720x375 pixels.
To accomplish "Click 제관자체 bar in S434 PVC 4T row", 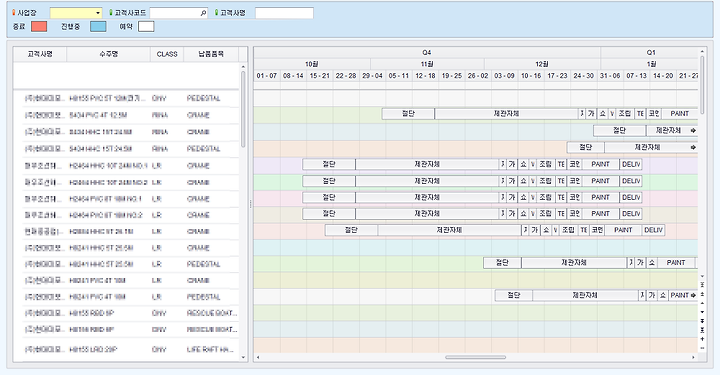I will [506, 113].
